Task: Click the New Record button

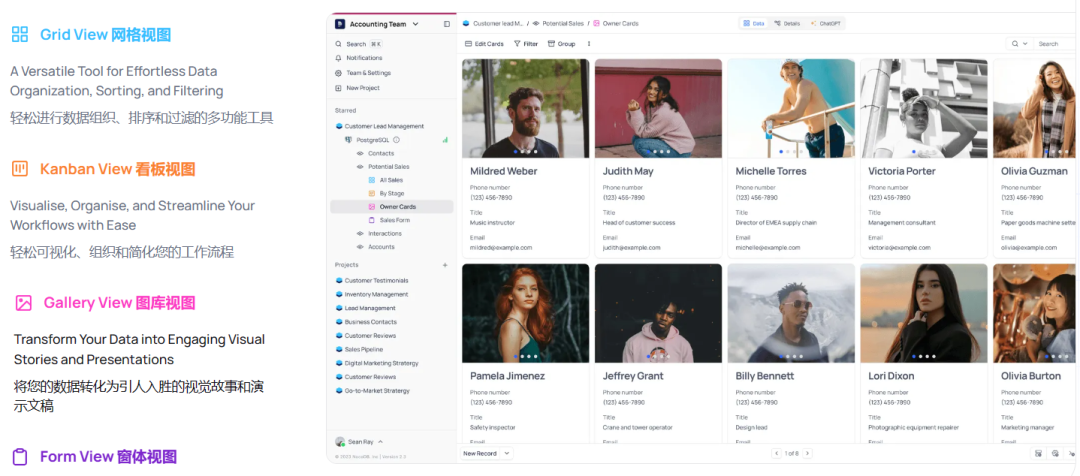Action: click(479, 453)
